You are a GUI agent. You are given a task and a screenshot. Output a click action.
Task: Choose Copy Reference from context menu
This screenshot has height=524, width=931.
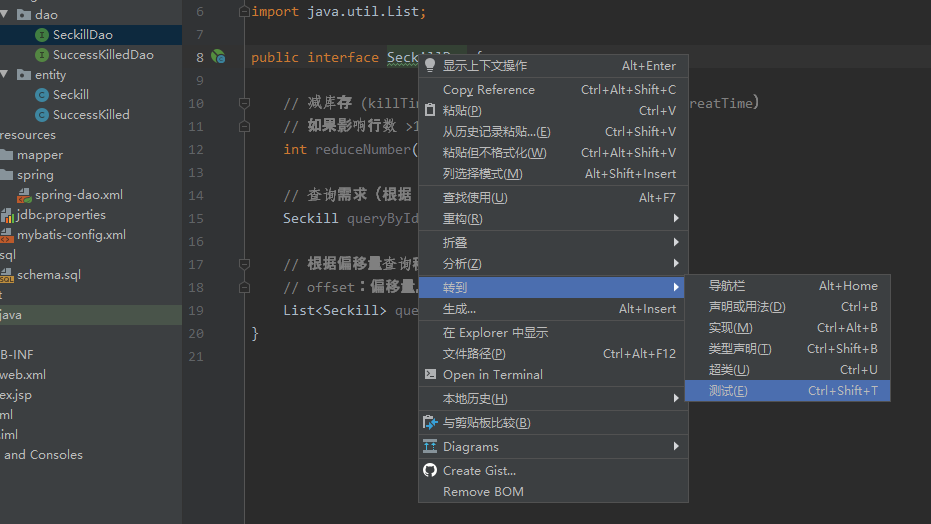pyautogui.click(x=553, y=90)
